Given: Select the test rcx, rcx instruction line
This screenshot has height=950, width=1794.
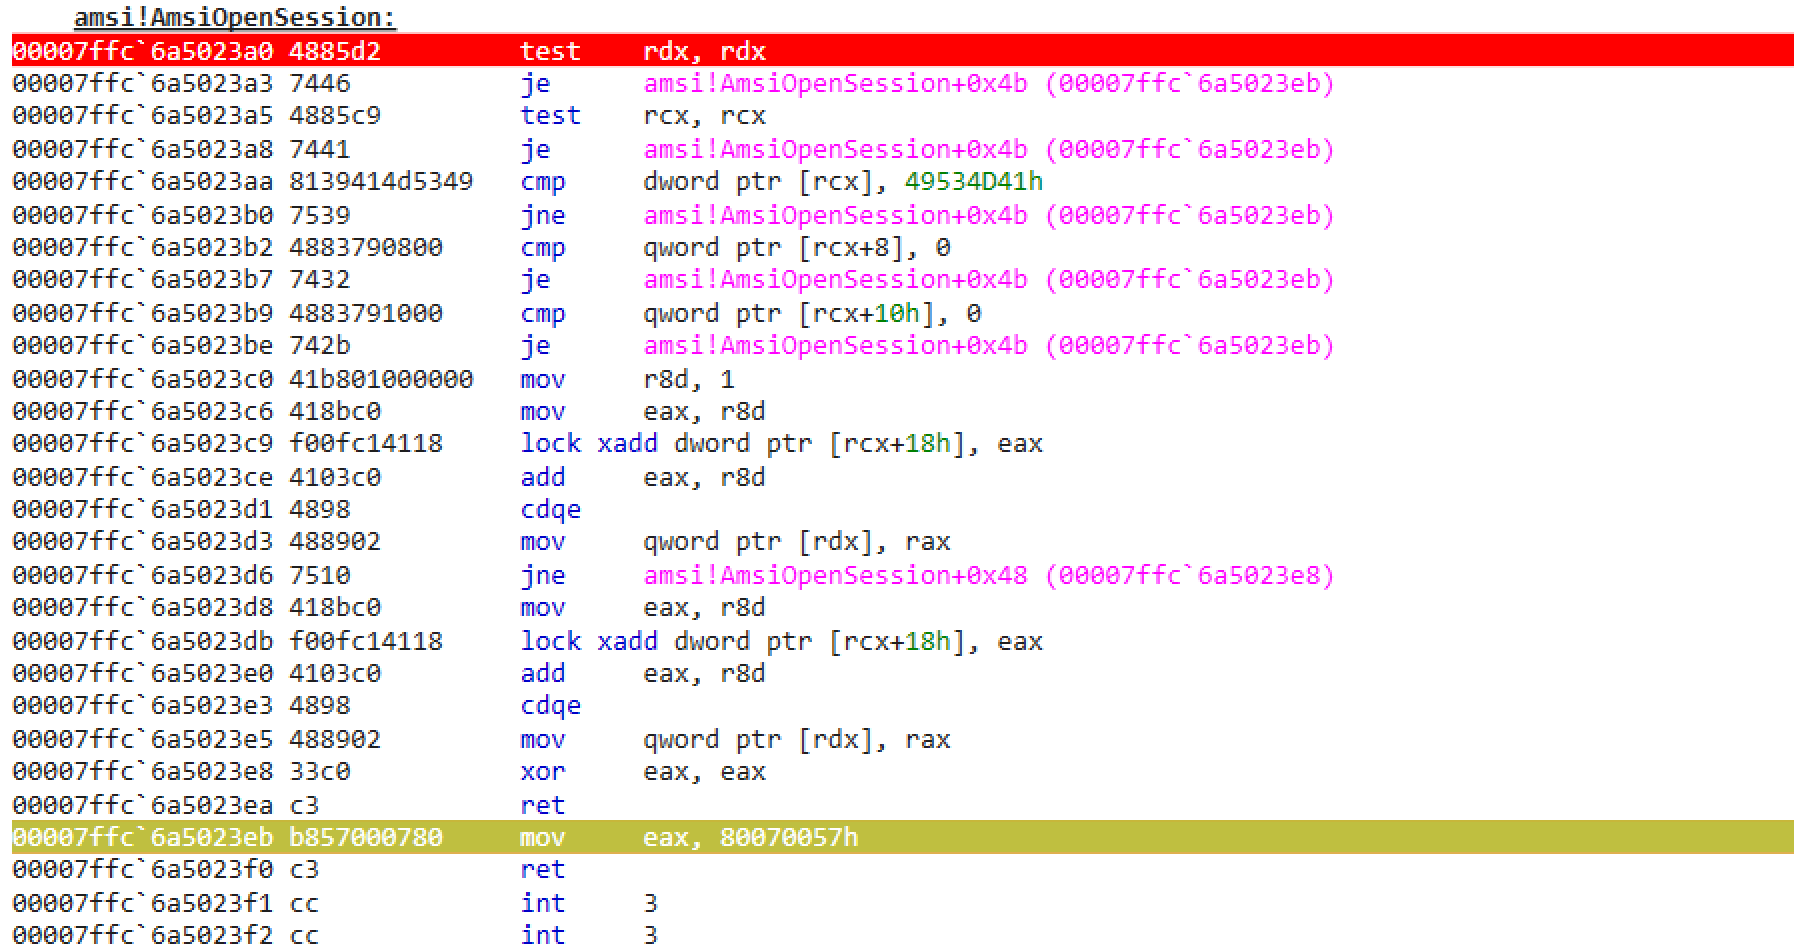Looking at the screenshot, I should pos(389,116).
